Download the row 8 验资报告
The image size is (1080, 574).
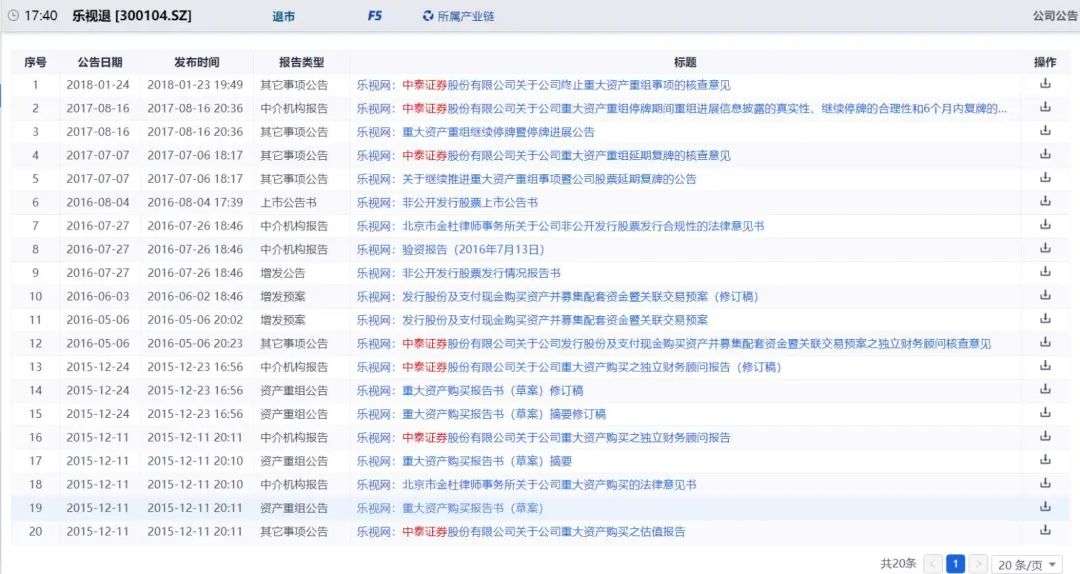1045,248
